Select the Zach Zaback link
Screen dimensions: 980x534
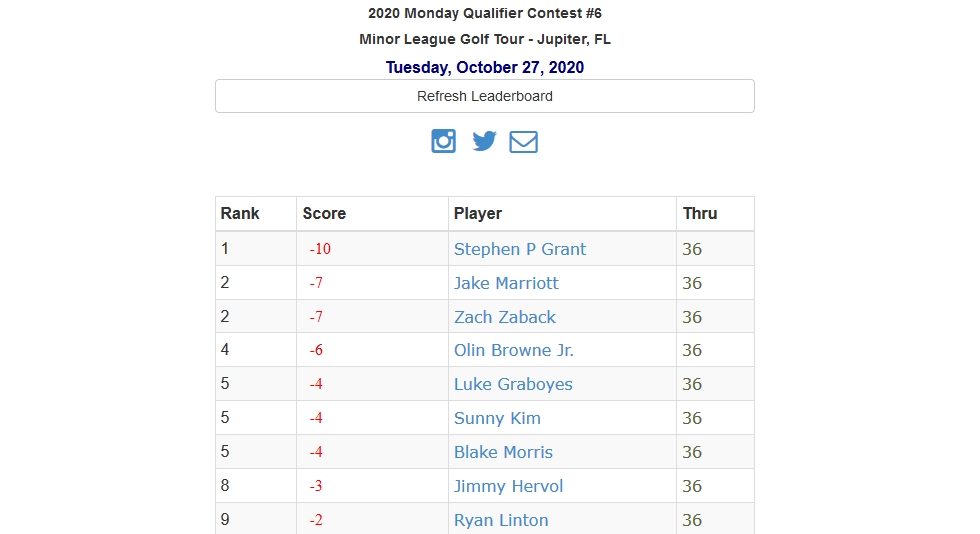click(504, 317)
